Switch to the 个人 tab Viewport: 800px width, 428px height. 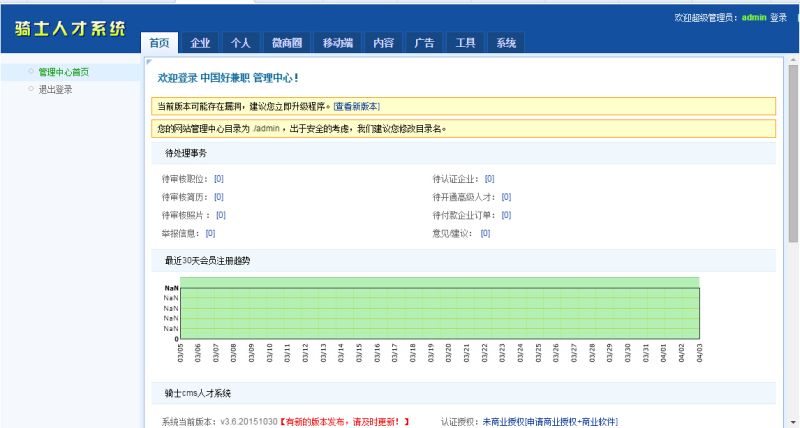coord(240,43)
